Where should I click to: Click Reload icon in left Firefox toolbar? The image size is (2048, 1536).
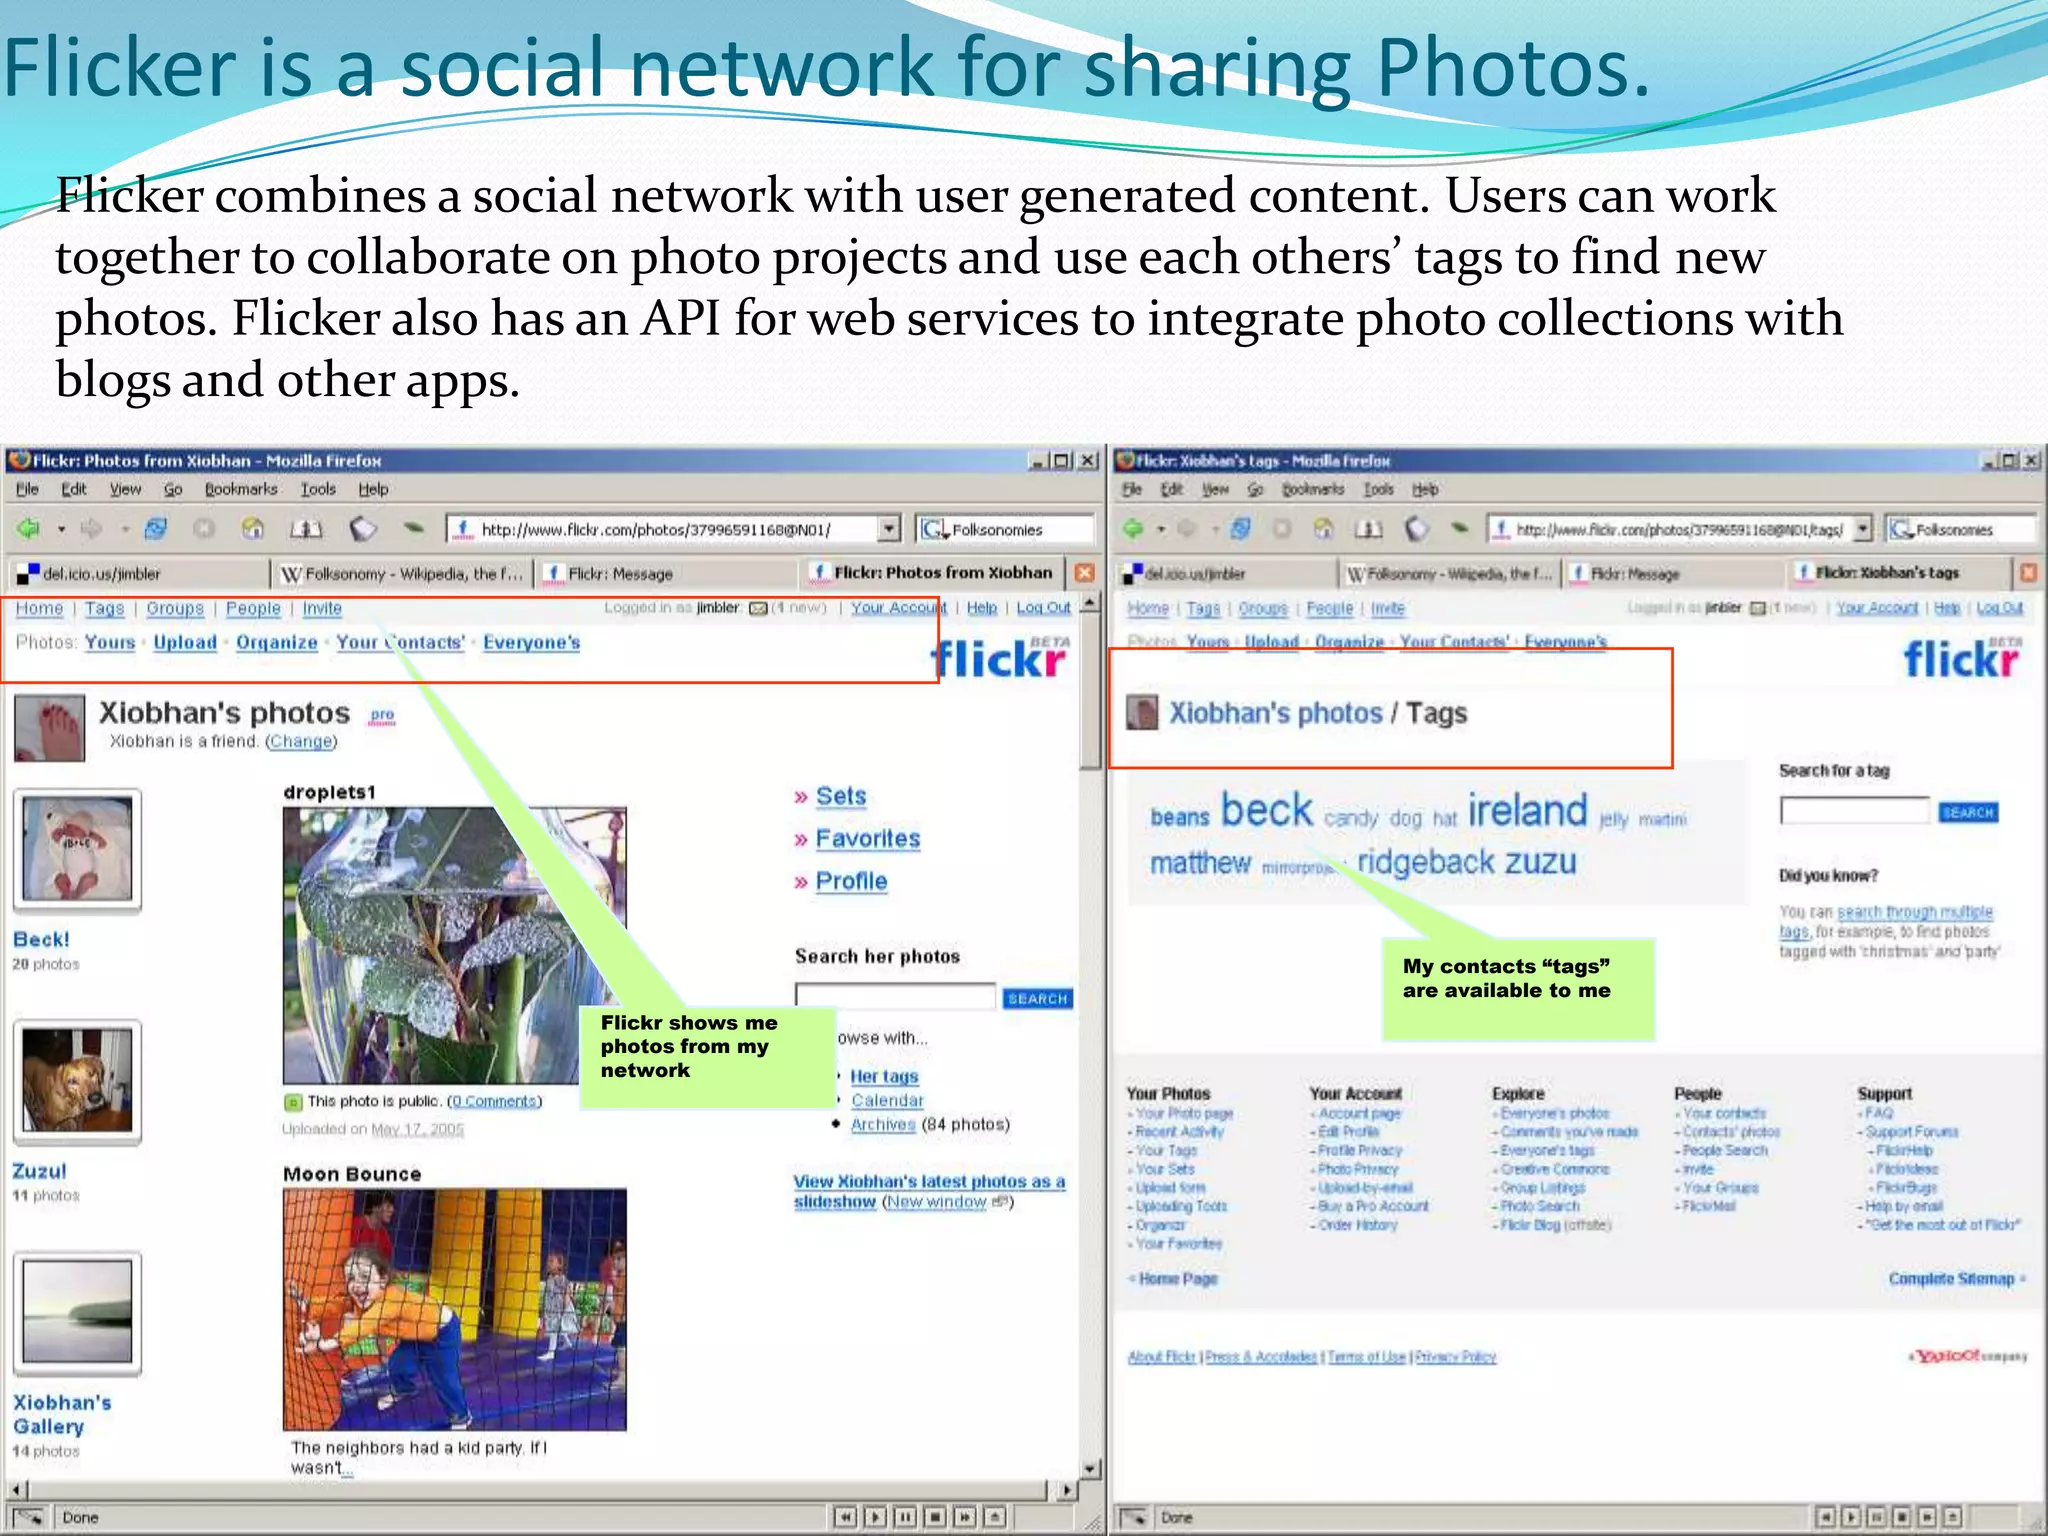click(156, 528)
